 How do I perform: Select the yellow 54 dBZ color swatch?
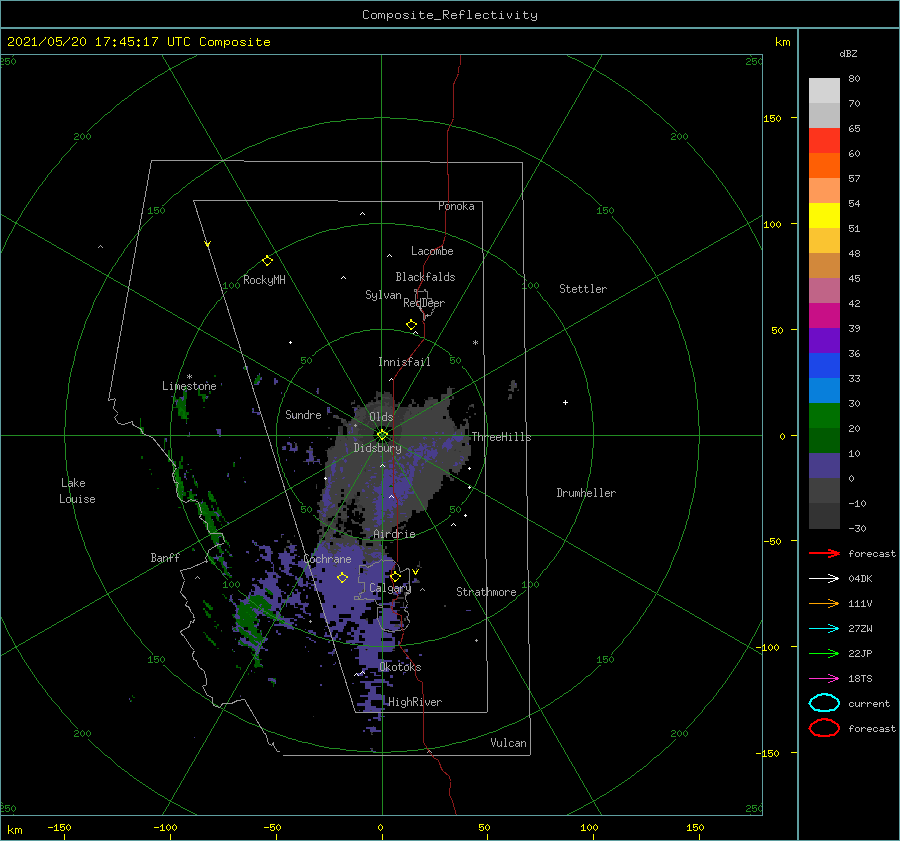pos(824,215)
